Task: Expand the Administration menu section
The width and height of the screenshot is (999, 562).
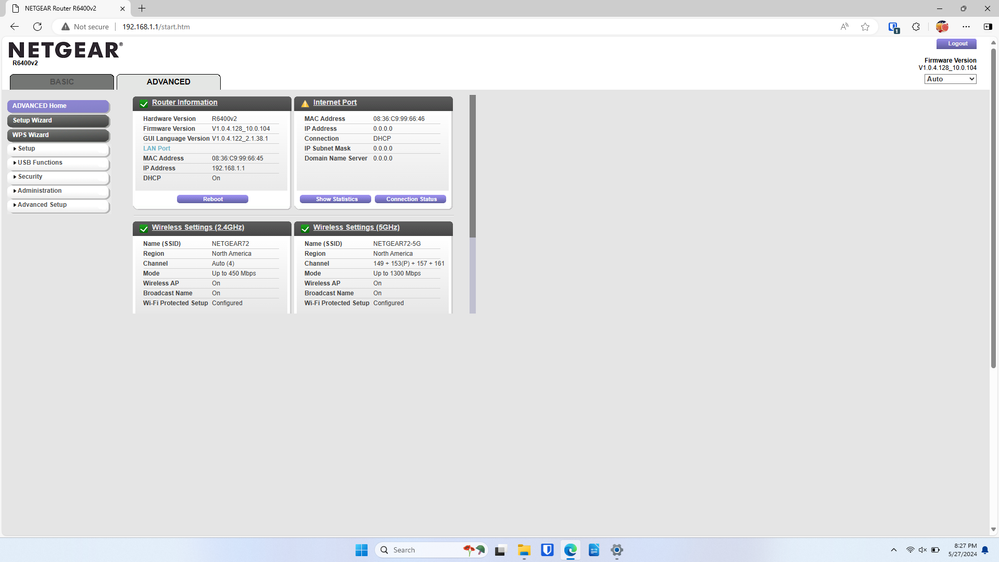Action: (58, 191)
